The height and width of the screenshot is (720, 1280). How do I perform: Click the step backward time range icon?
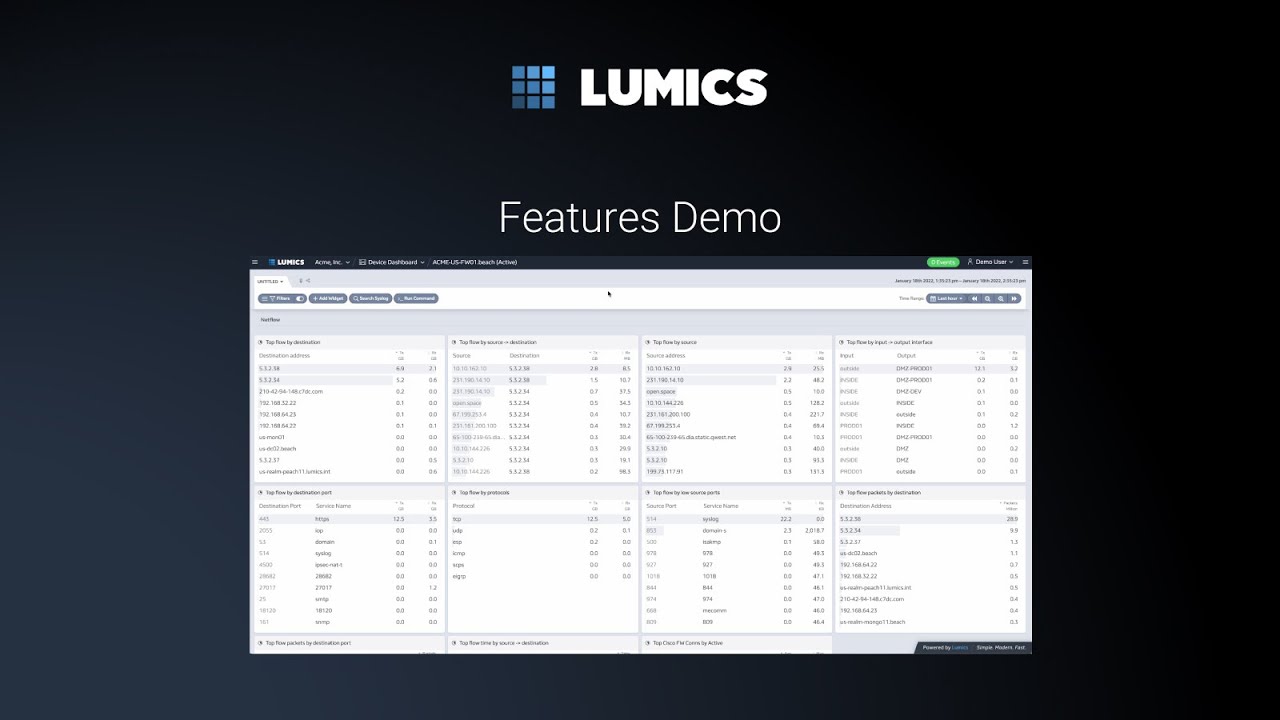[974, 298]
